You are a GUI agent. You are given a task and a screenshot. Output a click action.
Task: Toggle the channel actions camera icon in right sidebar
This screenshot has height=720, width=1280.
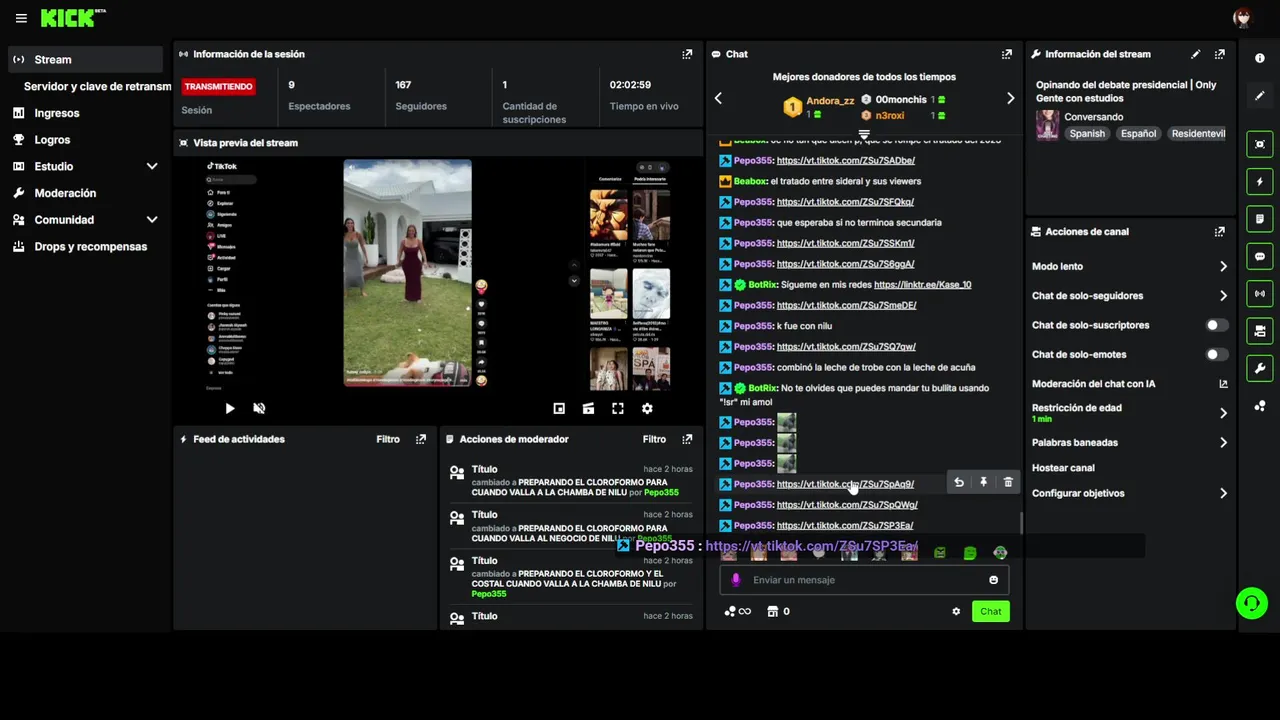pos(1260,331)
